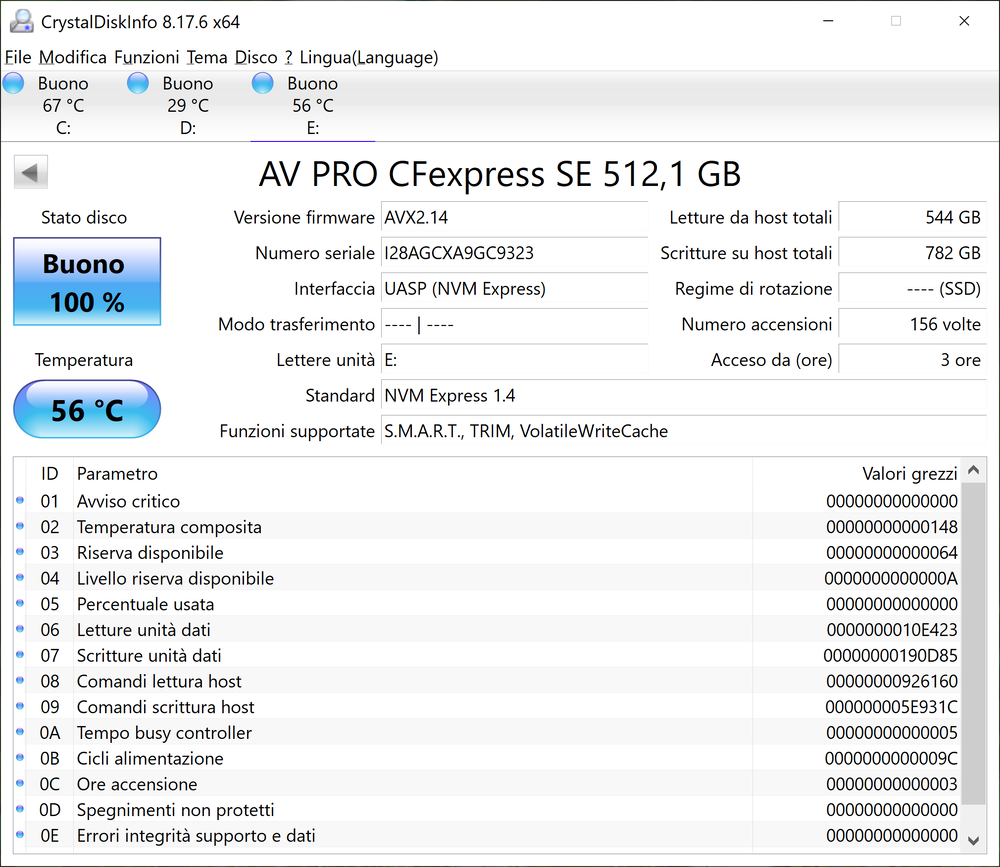The image size is (1000, 867).
Task: Click the Stato disco label
Action: pos(84,218)
